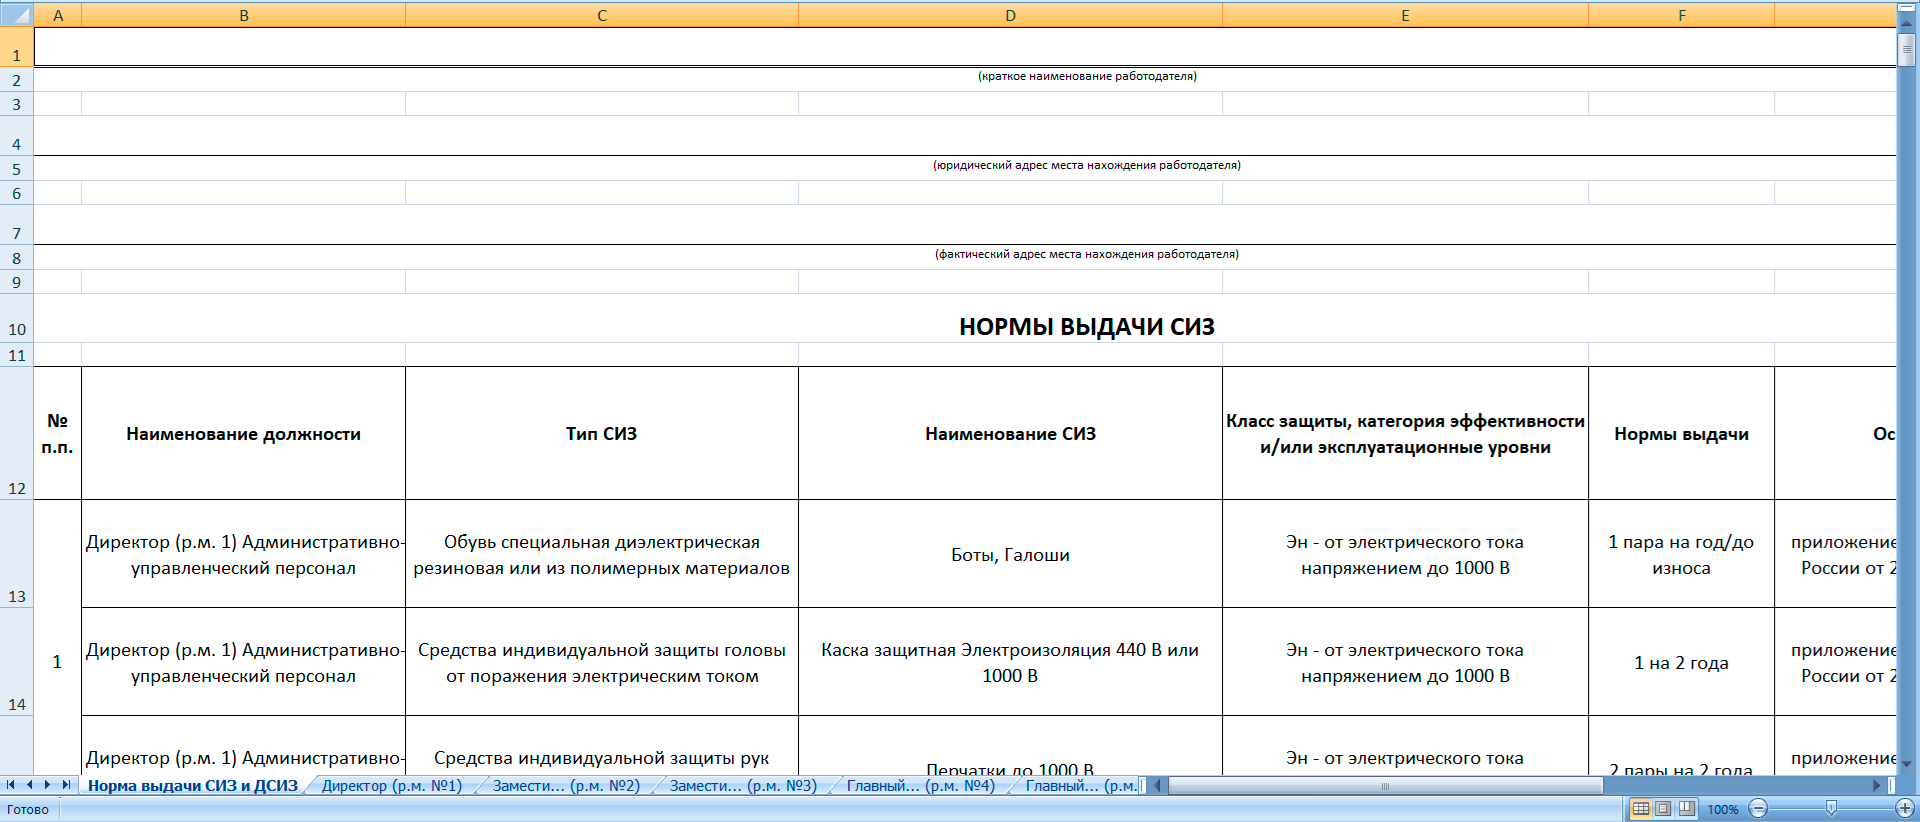Click the 'Класс защиты, категория эффективности' header
Viewport: 1920px width, 822px height.
coord(1405,433)
